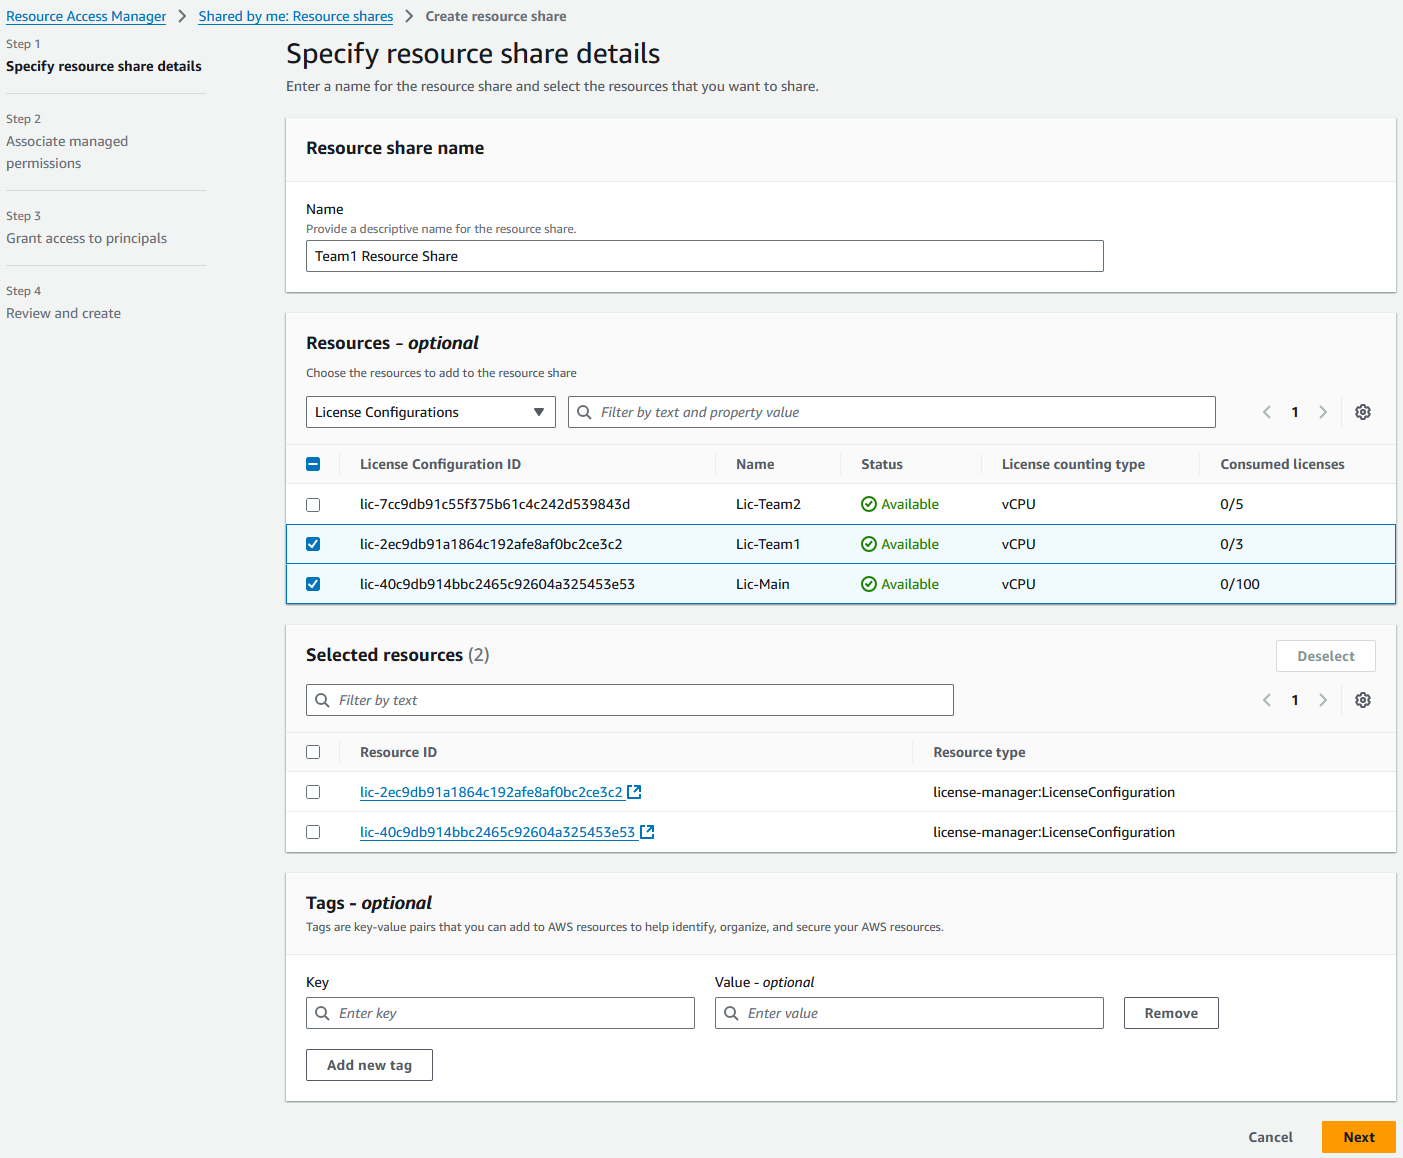Open Selected resources table settings gear

(x=1362, y=700)
